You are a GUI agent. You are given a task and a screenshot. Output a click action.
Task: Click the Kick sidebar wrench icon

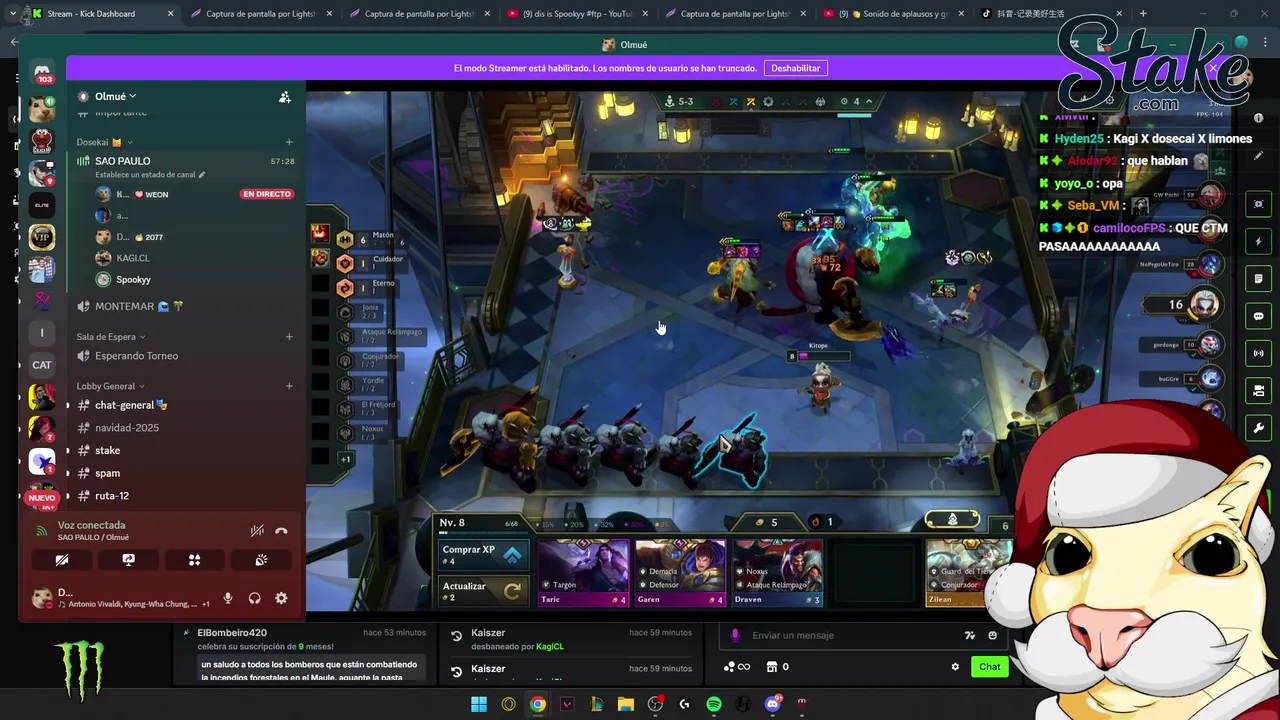[1258, 428]
